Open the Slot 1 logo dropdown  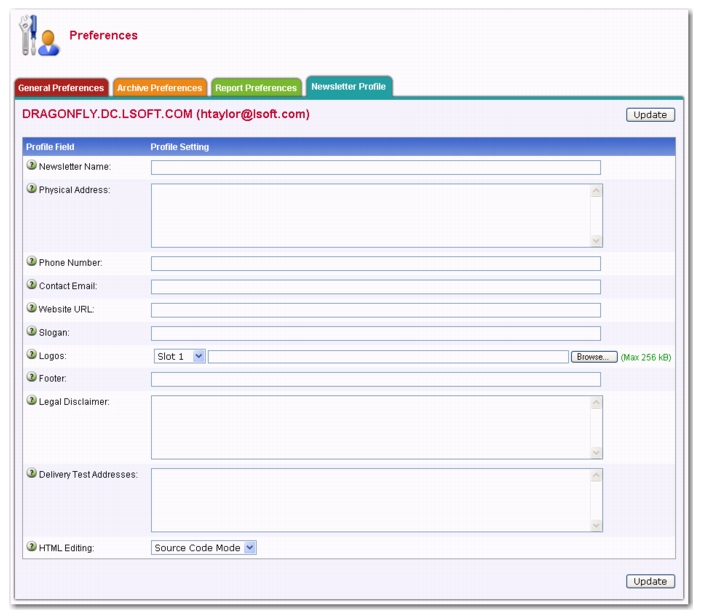pos(179,356)
